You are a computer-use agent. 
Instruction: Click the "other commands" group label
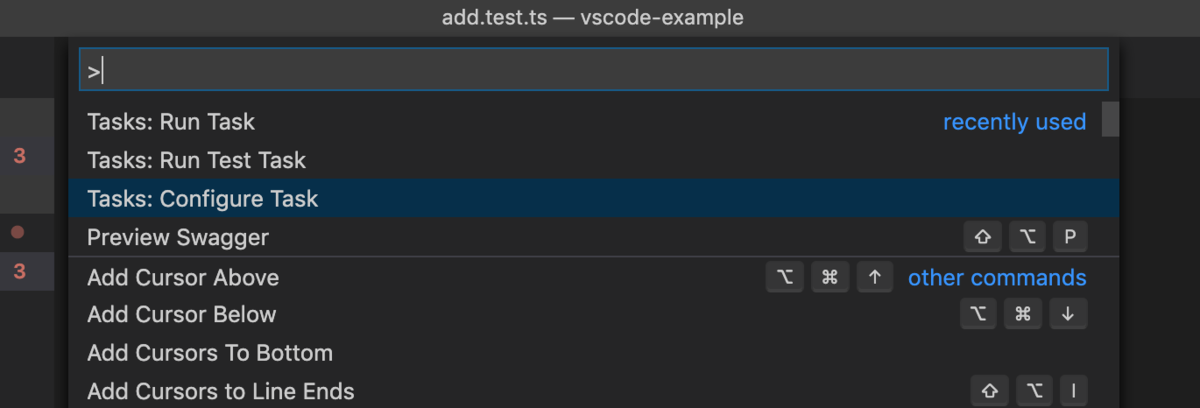click(996, 277)
